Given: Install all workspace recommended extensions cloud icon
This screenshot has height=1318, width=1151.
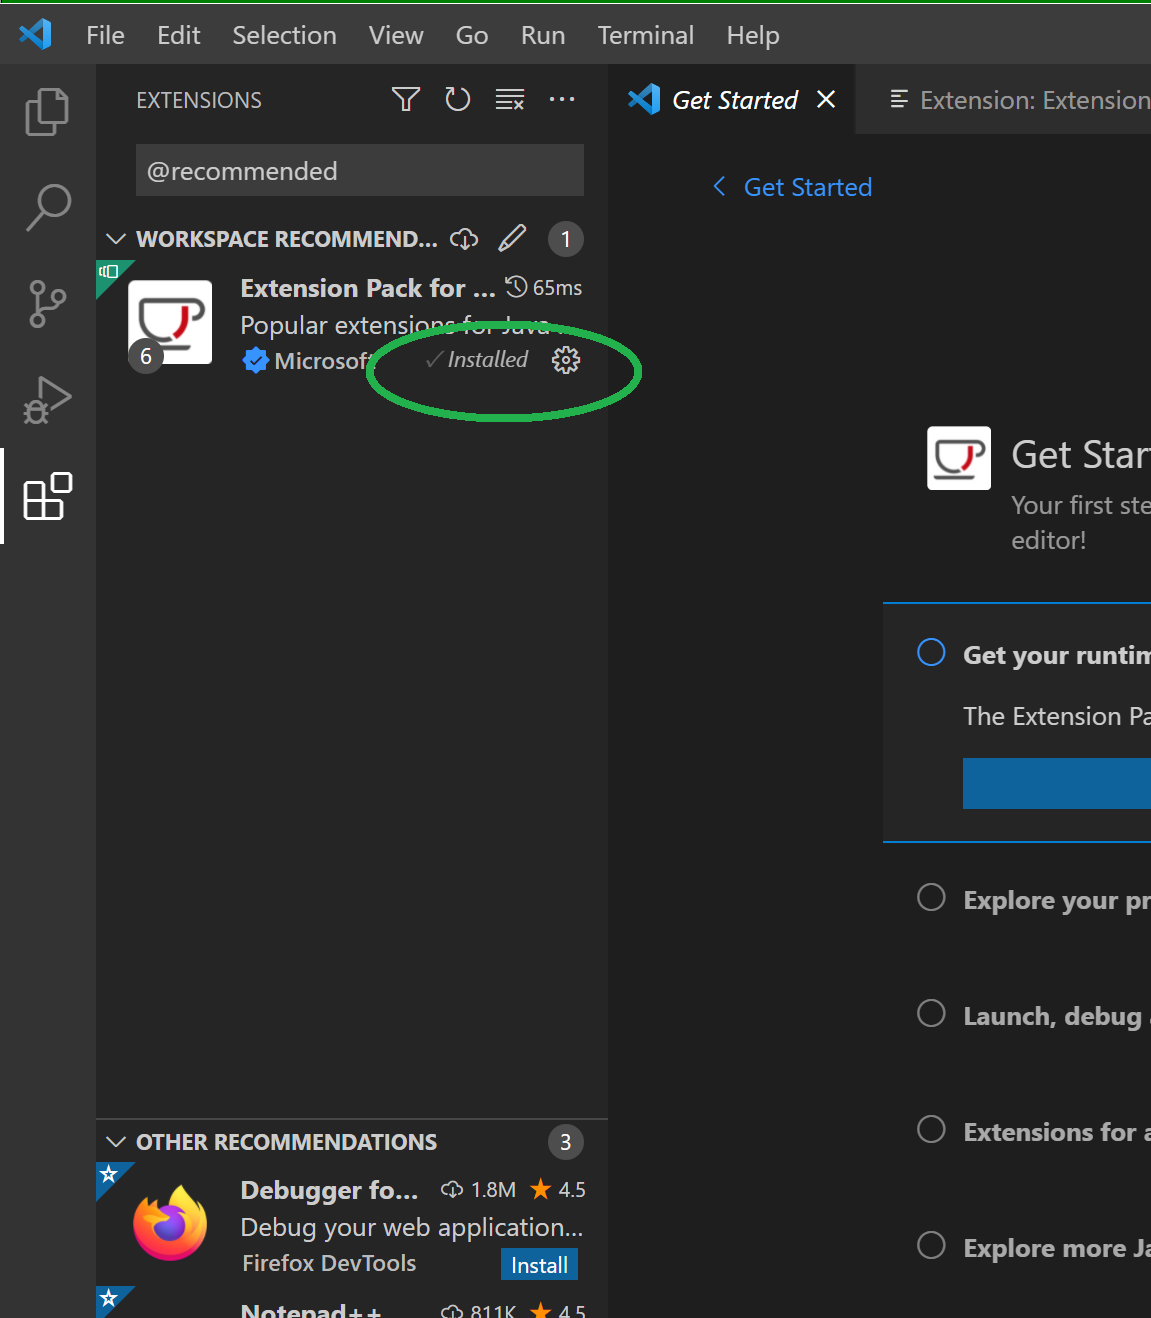Looking at the screenshot, I should click(x=464, y=239).
